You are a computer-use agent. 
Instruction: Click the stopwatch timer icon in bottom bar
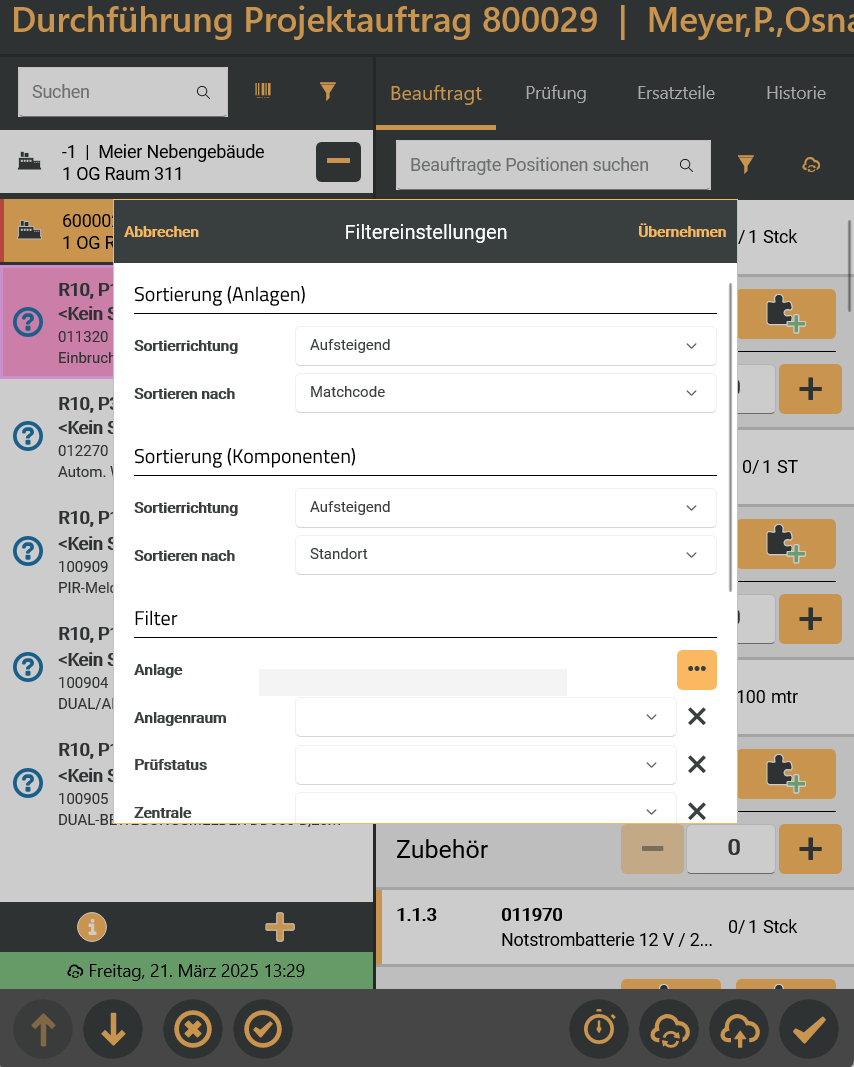pos(599,1029)
